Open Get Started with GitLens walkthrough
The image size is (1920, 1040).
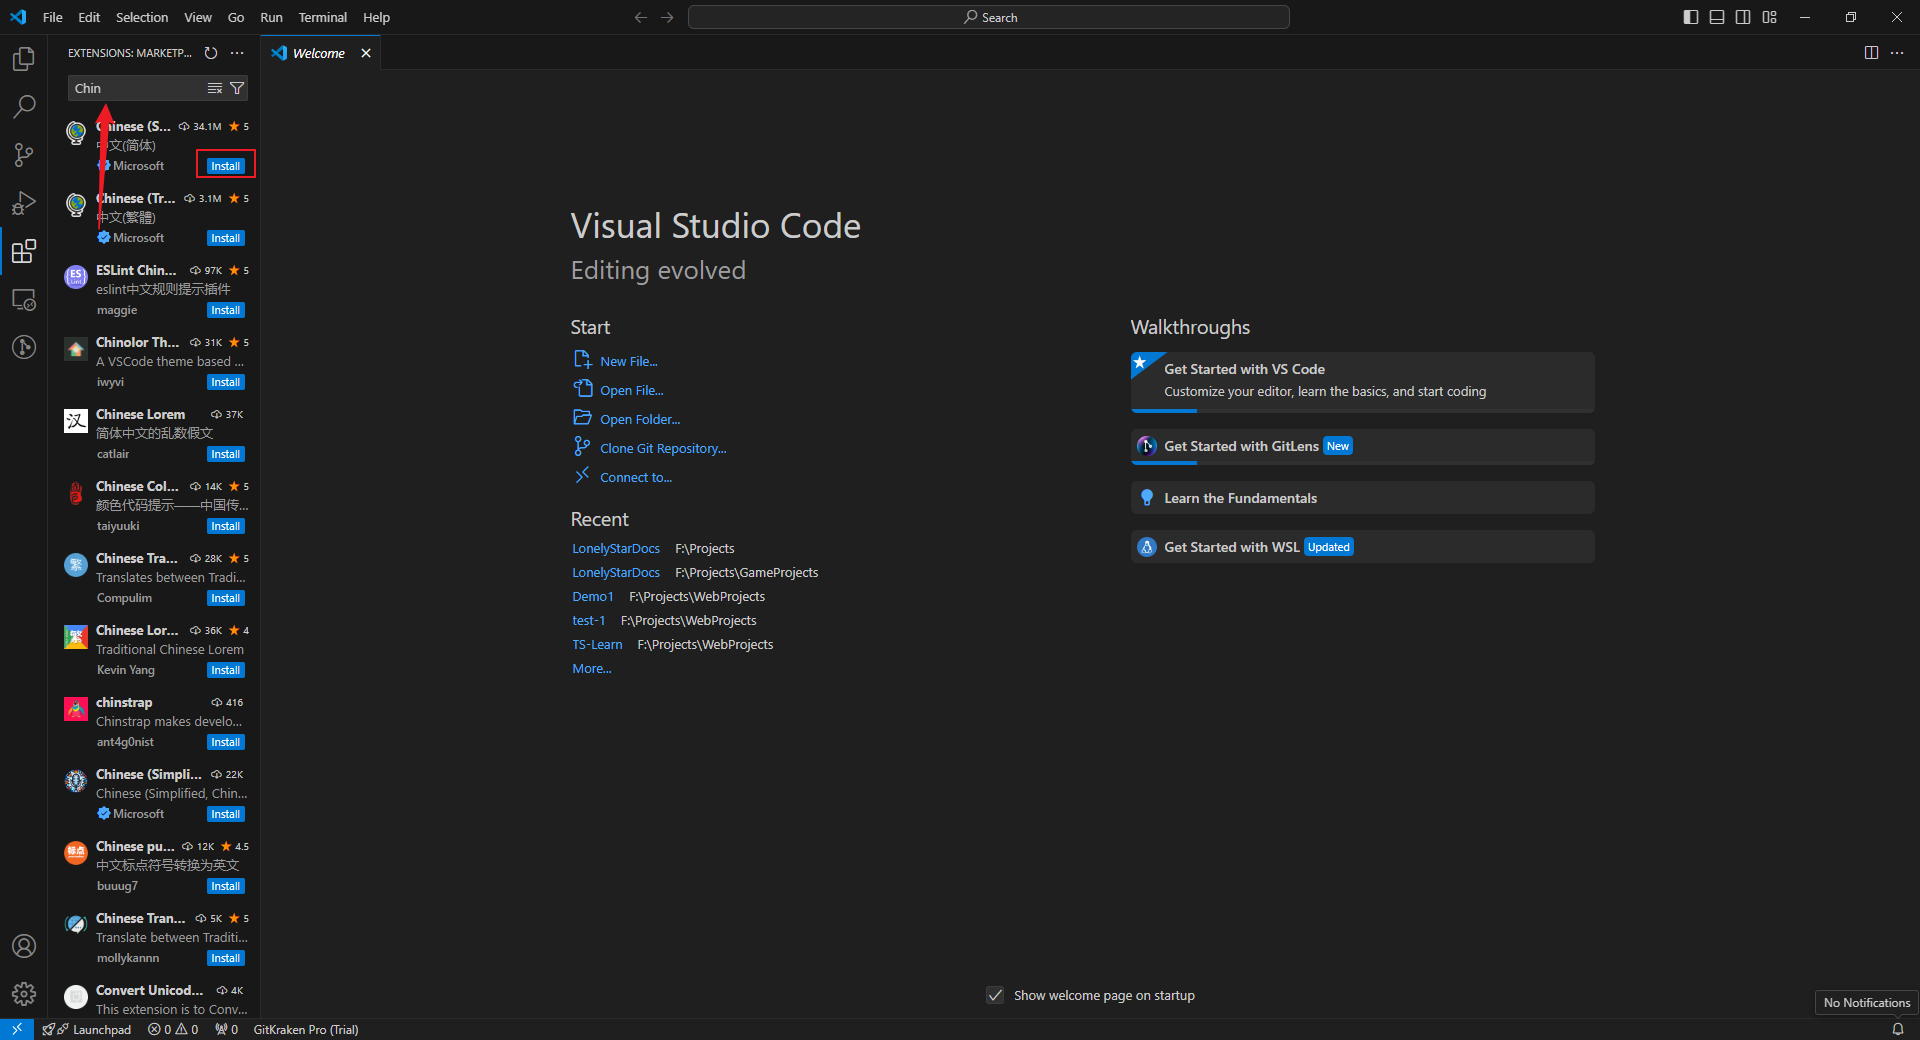1362,446
